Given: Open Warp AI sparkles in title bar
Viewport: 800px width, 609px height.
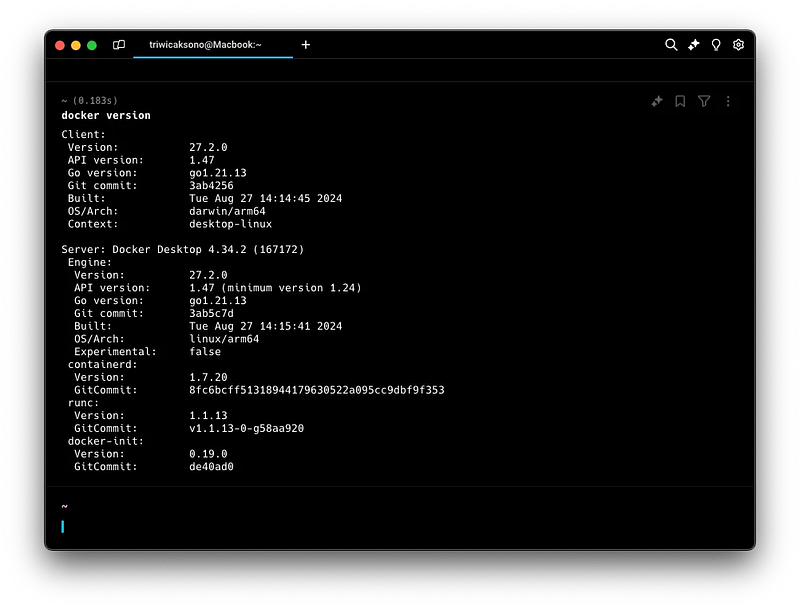Looking at the screenshot, I should 693,45.
